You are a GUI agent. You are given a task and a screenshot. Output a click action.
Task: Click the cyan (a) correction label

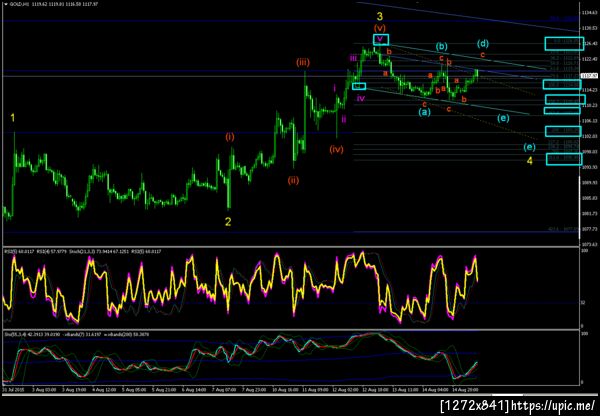point(424,112)
